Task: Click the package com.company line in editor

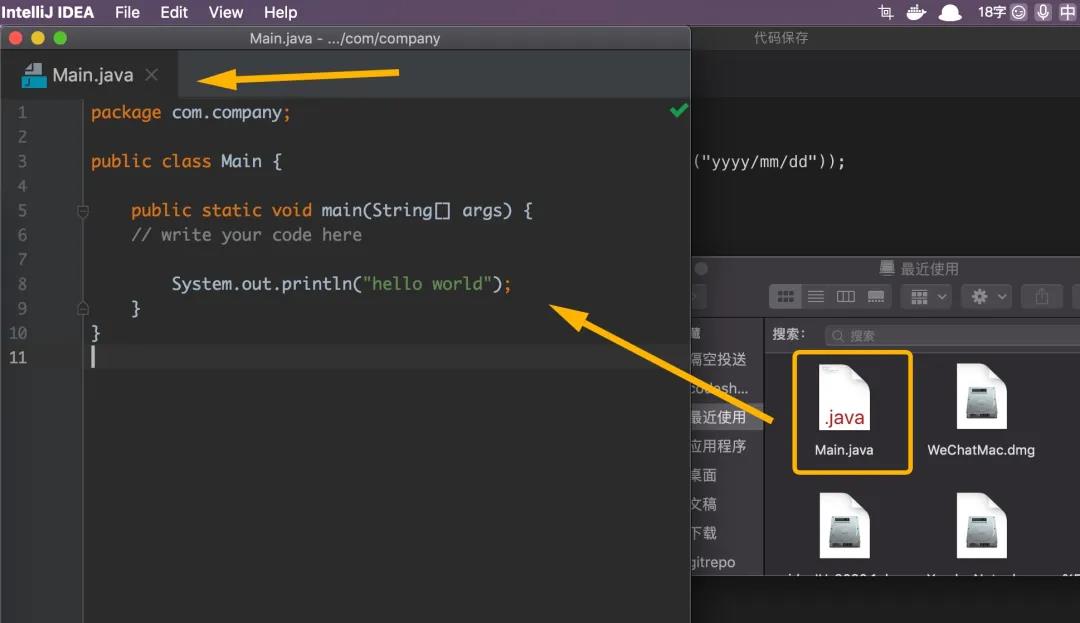Action: tap(191, 112)
